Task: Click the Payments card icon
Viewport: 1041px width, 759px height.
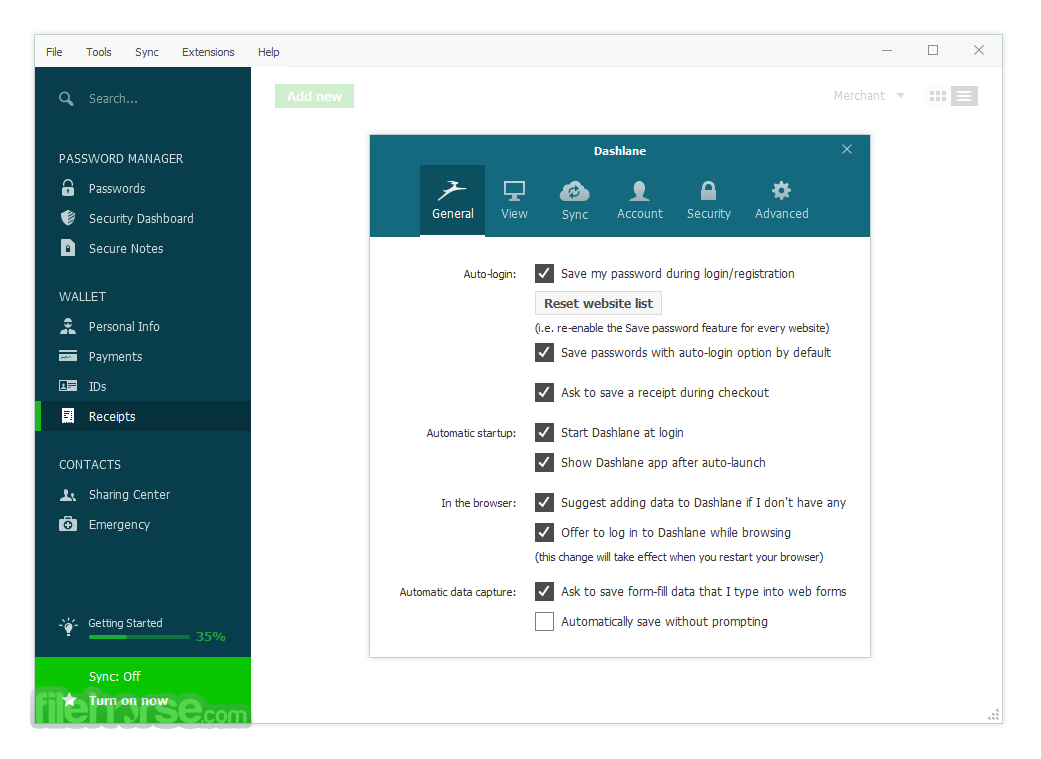Action: click(x=68, y=356)
